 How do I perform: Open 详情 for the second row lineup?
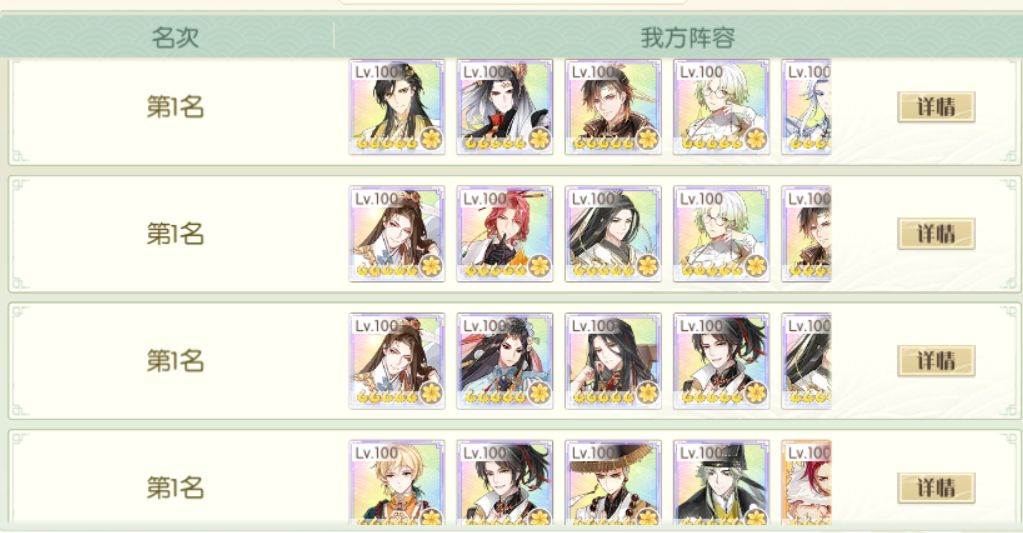coord(936,234)
